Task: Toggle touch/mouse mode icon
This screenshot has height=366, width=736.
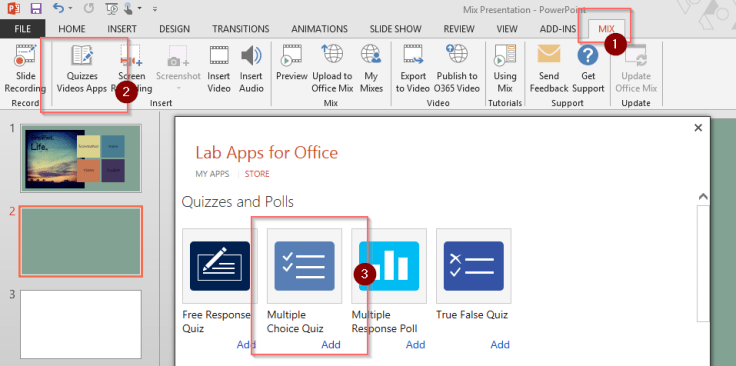Action: [x=129, y=8]
